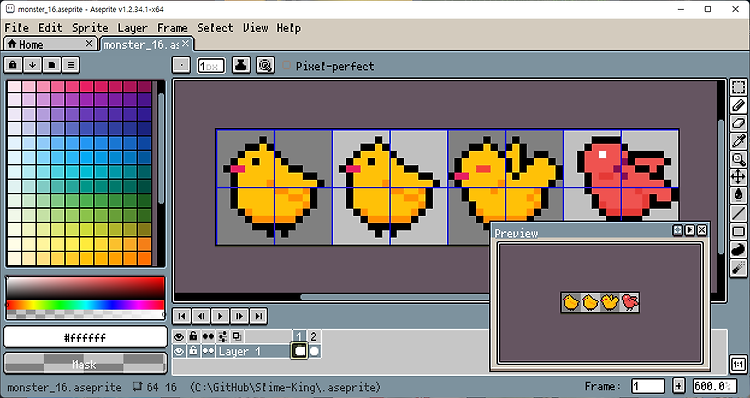Viewport: 750px width, 398px height.
Task: Click the palette lock edit icon
Action: [x=13, y=65]
